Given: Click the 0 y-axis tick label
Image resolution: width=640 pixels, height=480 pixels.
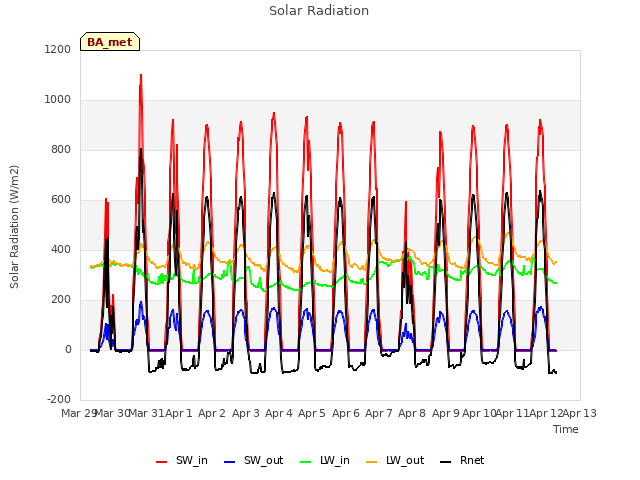Looking at the screenshot, I should coord(68,349).
